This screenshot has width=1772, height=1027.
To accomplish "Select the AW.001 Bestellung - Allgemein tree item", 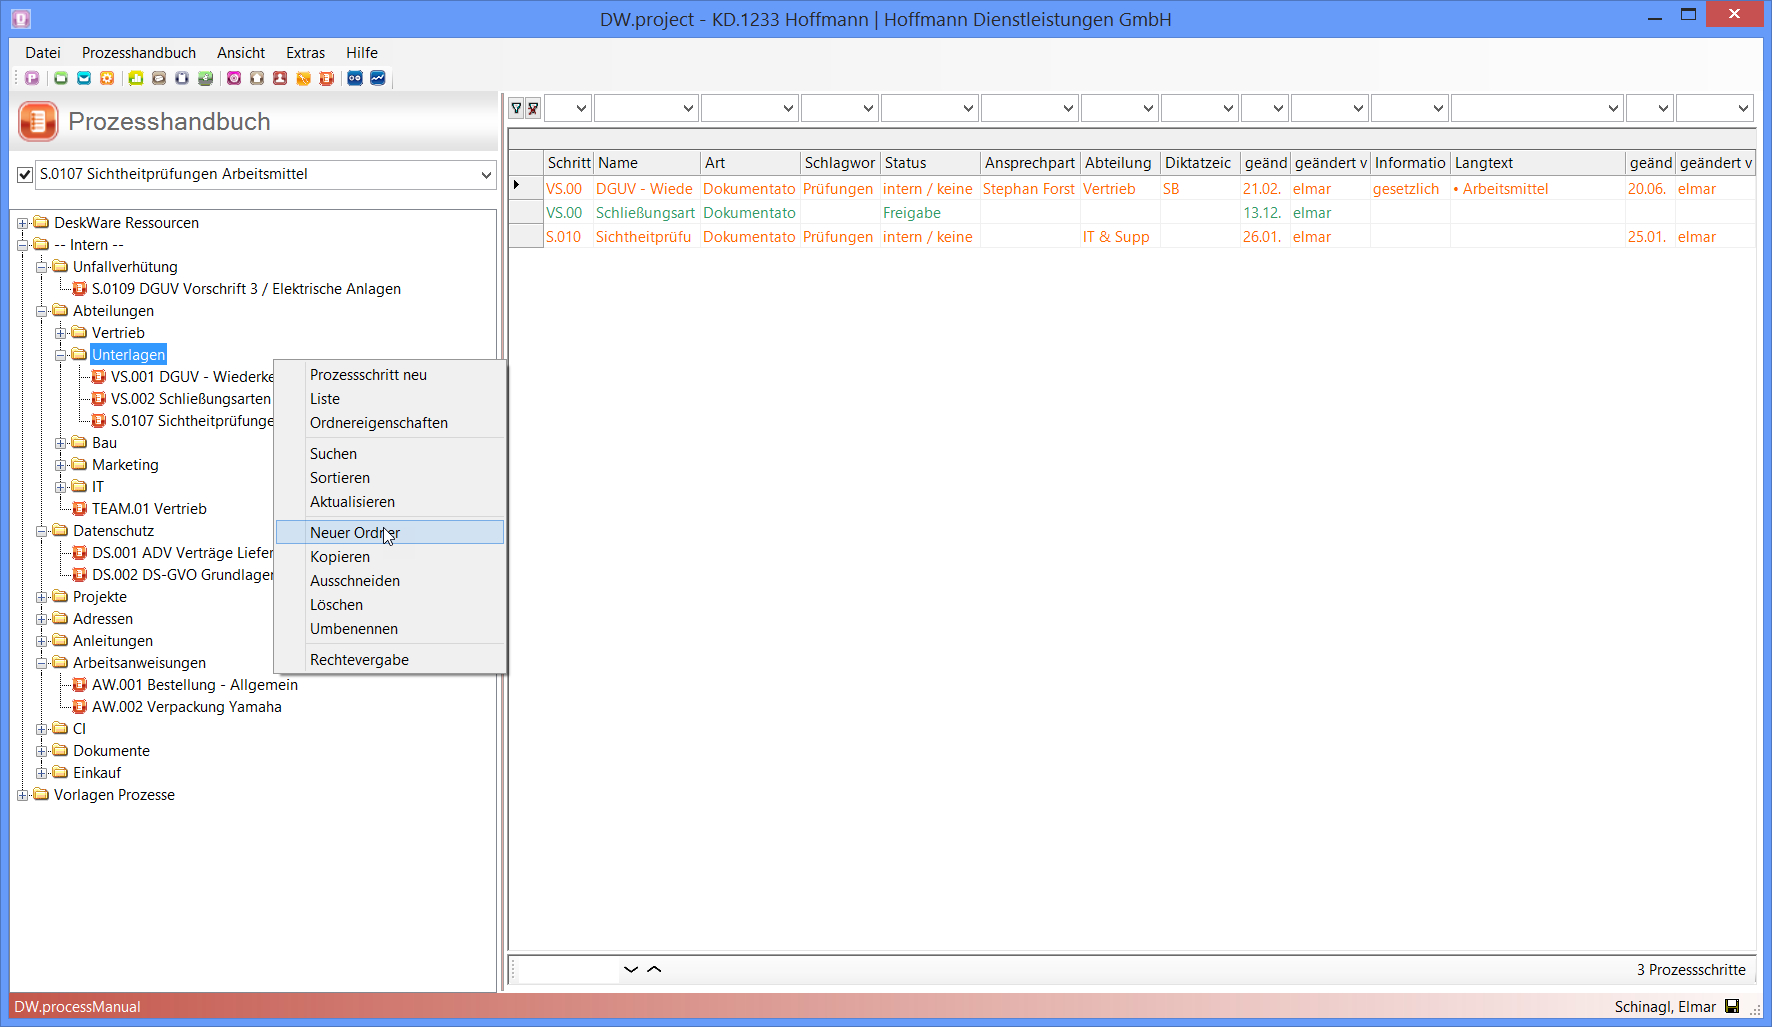I will click(x=195, y=685).
